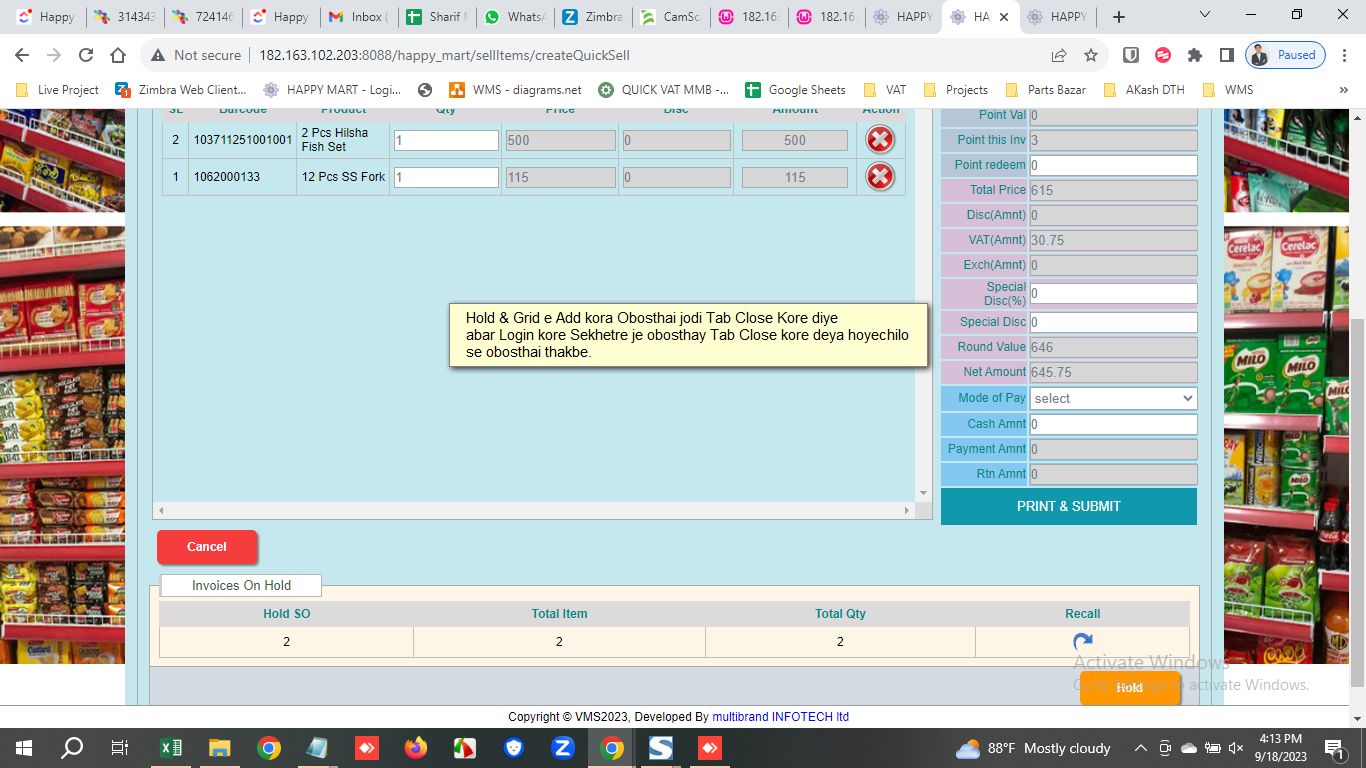Open the AKash DTH bookmark folder
Screen dimensions: 1366x768
point(1144,89)
